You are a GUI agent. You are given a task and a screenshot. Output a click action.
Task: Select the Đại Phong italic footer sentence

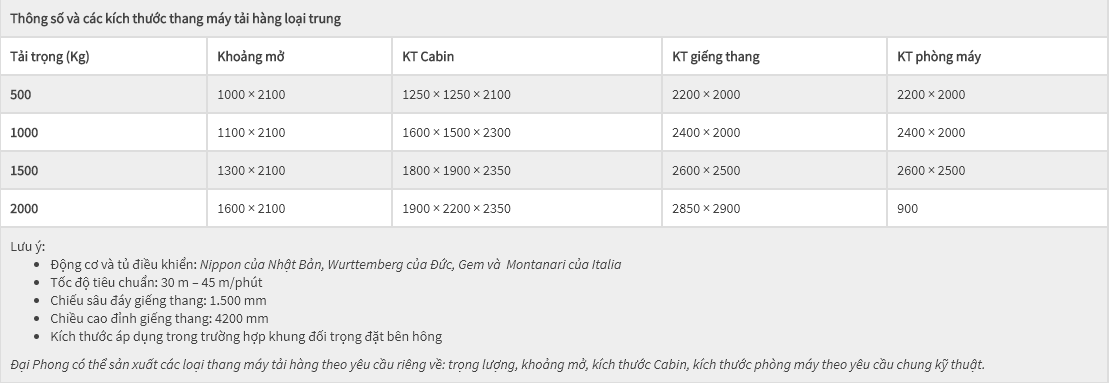[x=497, y=365]
